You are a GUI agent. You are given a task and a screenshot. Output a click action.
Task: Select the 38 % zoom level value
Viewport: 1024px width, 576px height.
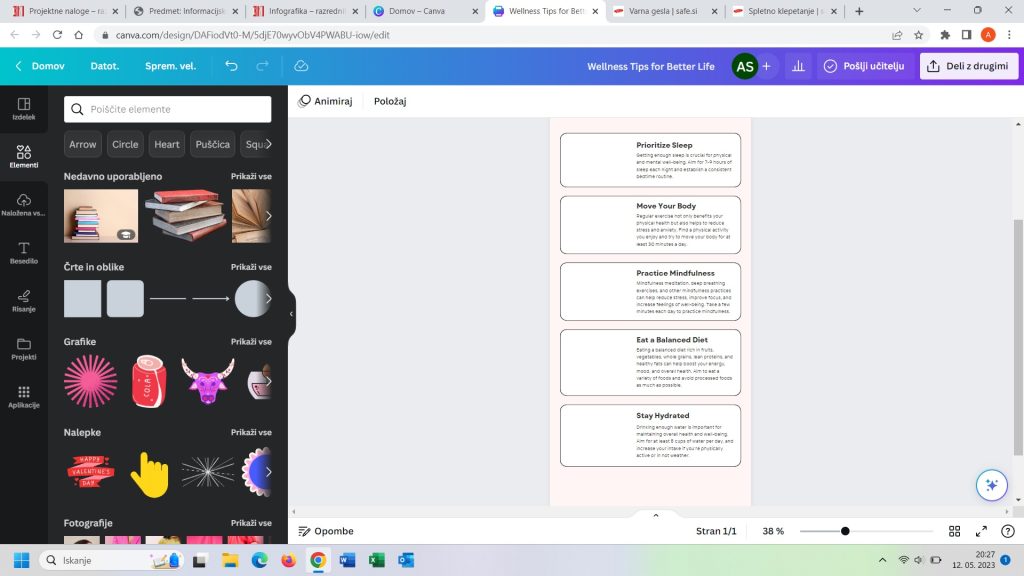(x=773, y=532)
